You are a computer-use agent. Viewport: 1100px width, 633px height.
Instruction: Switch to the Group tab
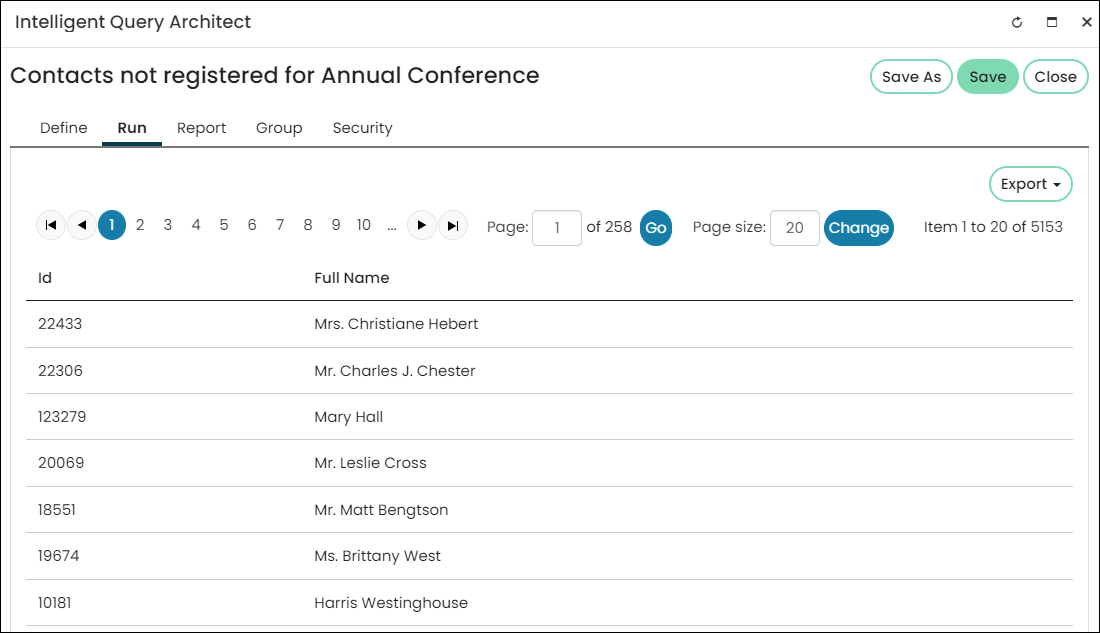click(279, 128)
